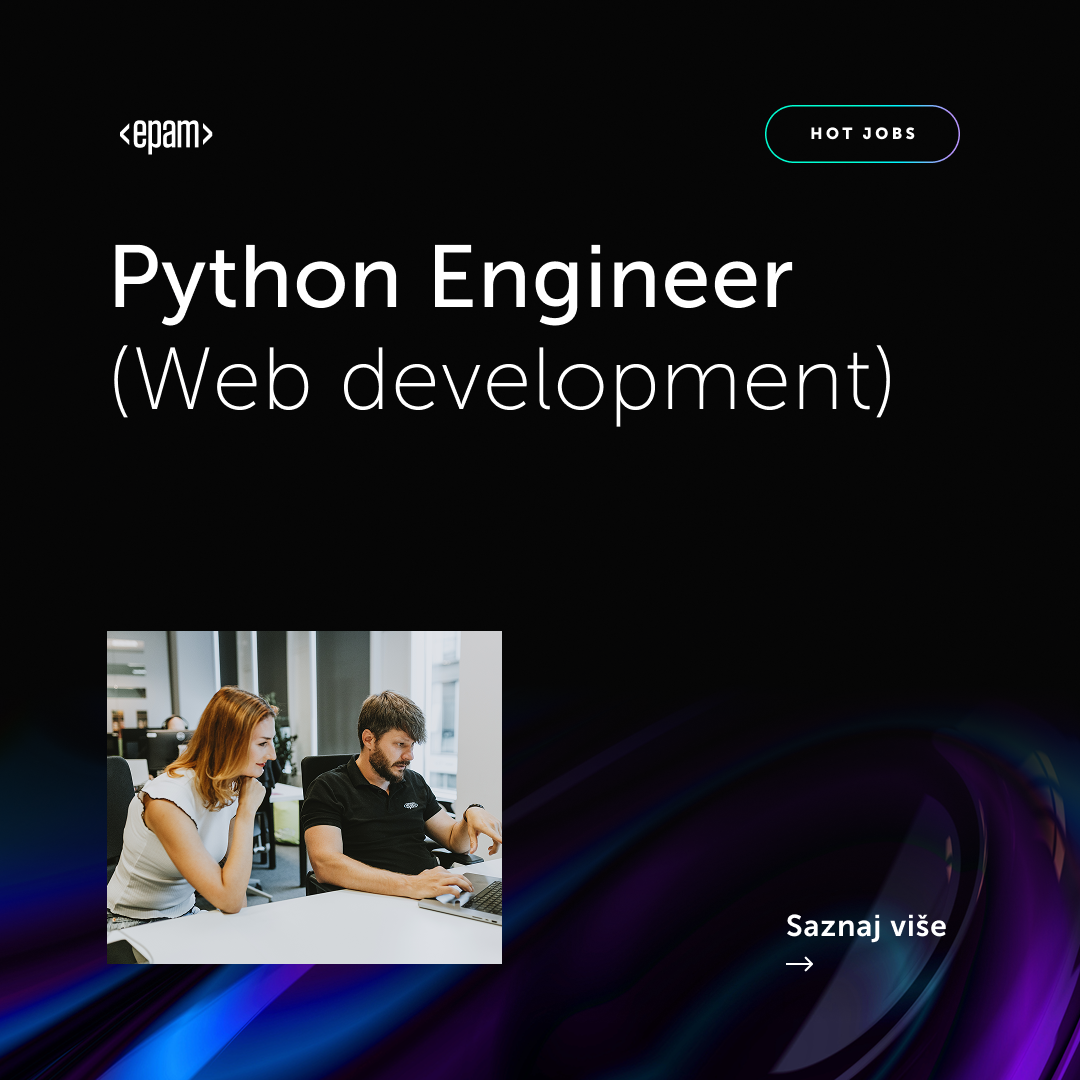The image size is (1080, 1080).
Task: Click the arrow under Saznaj više
Action: [800, 964]
